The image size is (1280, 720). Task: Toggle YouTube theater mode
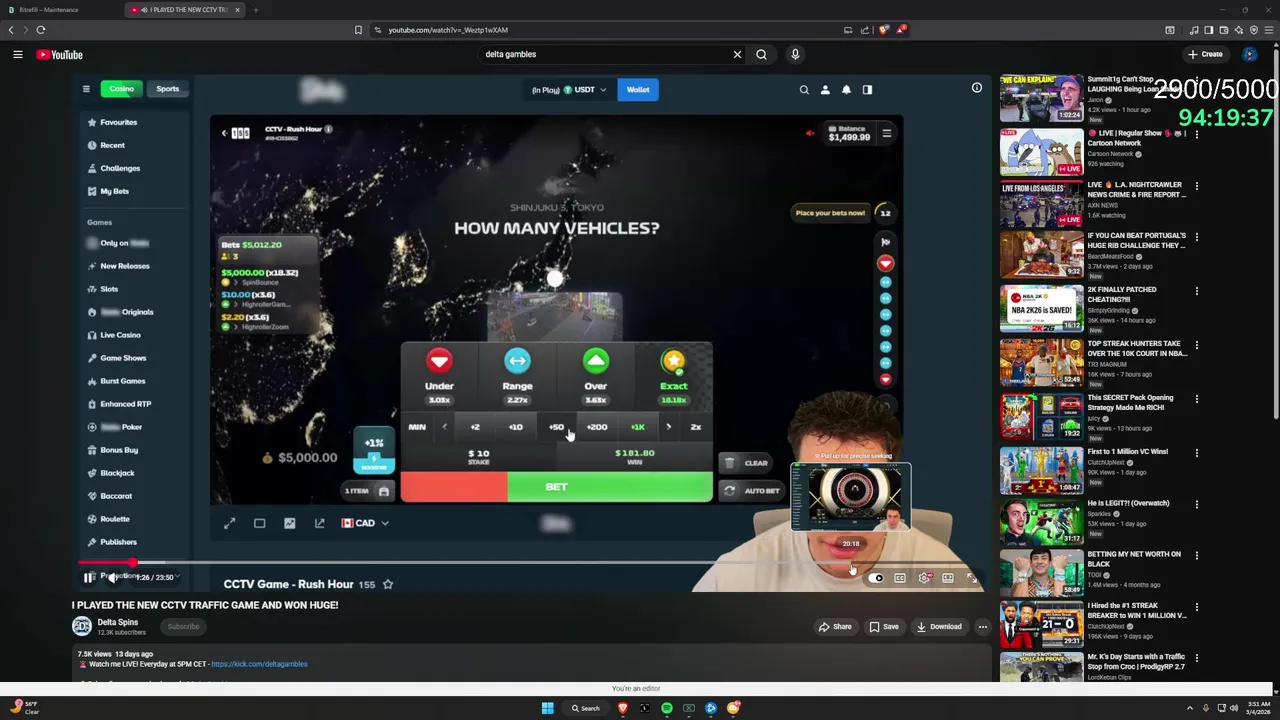click(947, 578)
